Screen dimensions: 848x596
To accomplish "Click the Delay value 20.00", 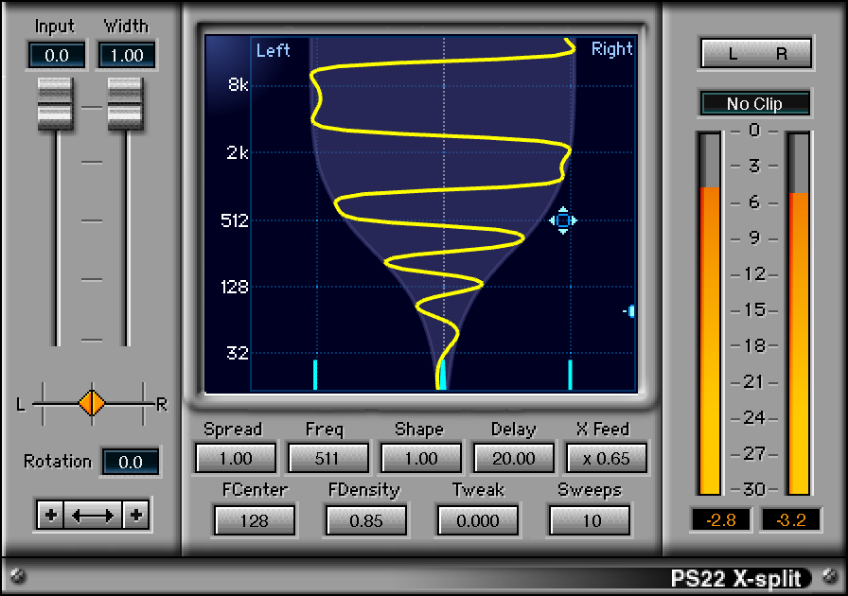I will click(x=514, y=459).
